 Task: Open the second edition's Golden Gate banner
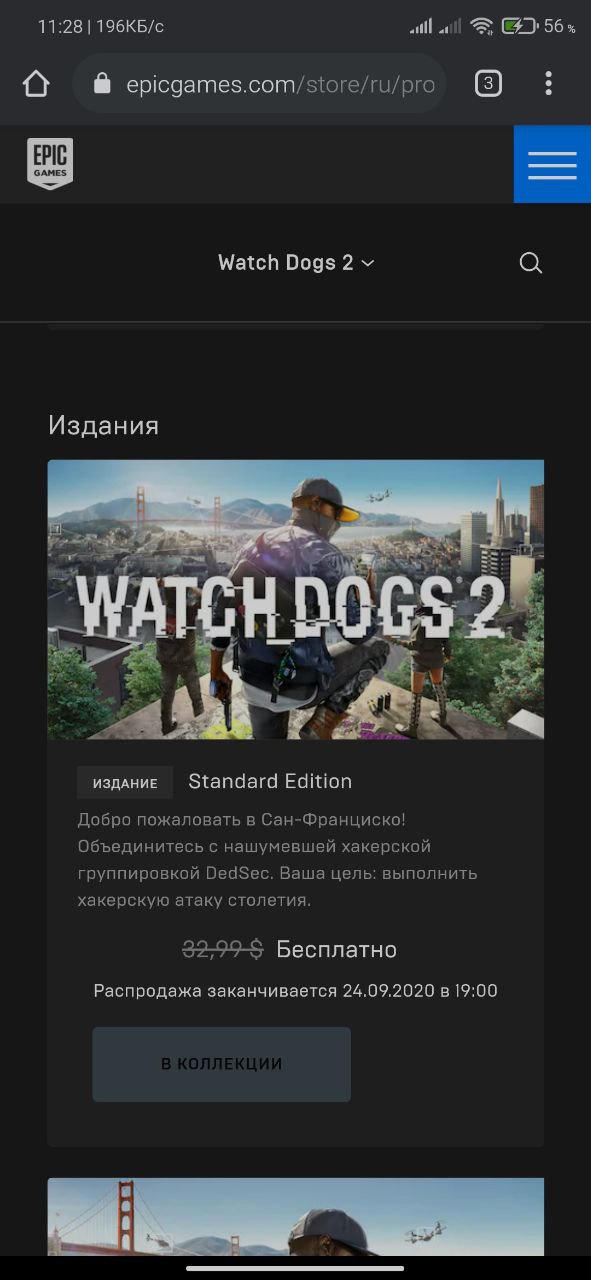point(296,1216)
